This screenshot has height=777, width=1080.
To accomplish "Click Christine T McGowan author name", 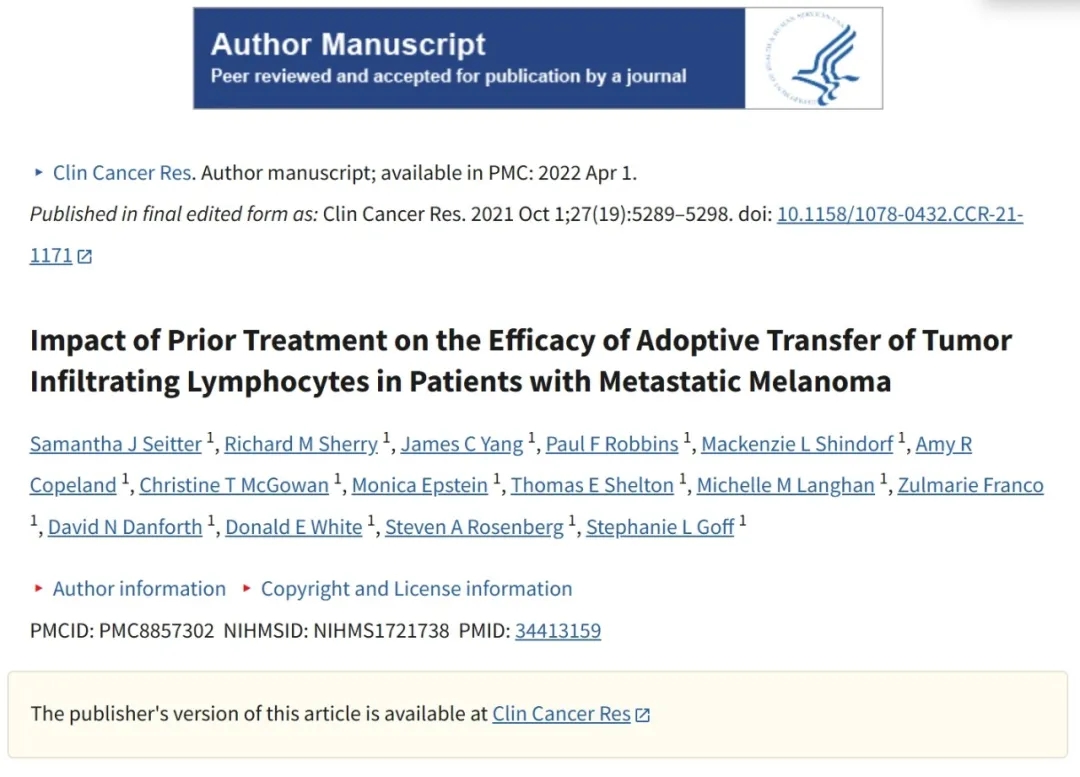I will [x=234, y=485].
